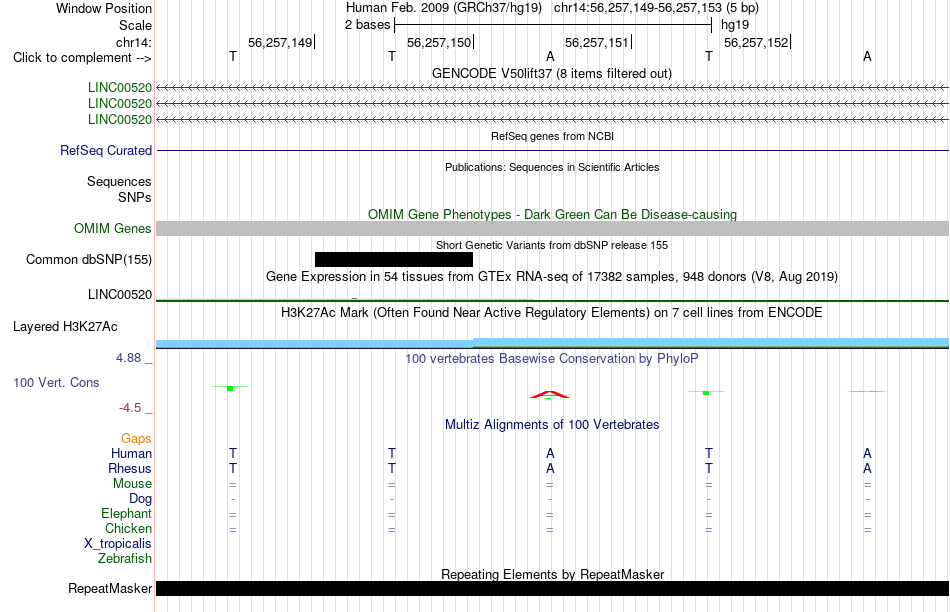Click the black RepeatMasker element bar
The width and height of the screenshot is (950, 612).
coord(552,588)
